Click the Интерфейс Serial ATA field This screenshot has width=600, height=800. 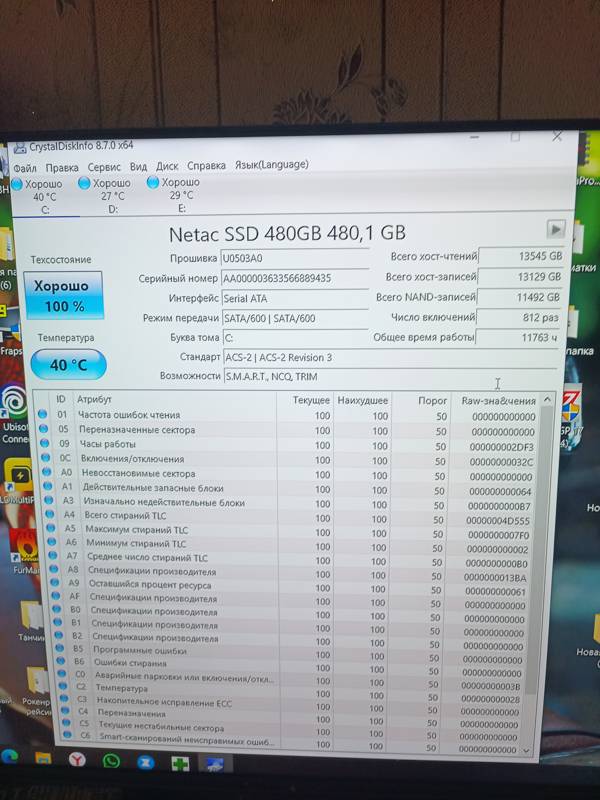(x=295, y=298)
